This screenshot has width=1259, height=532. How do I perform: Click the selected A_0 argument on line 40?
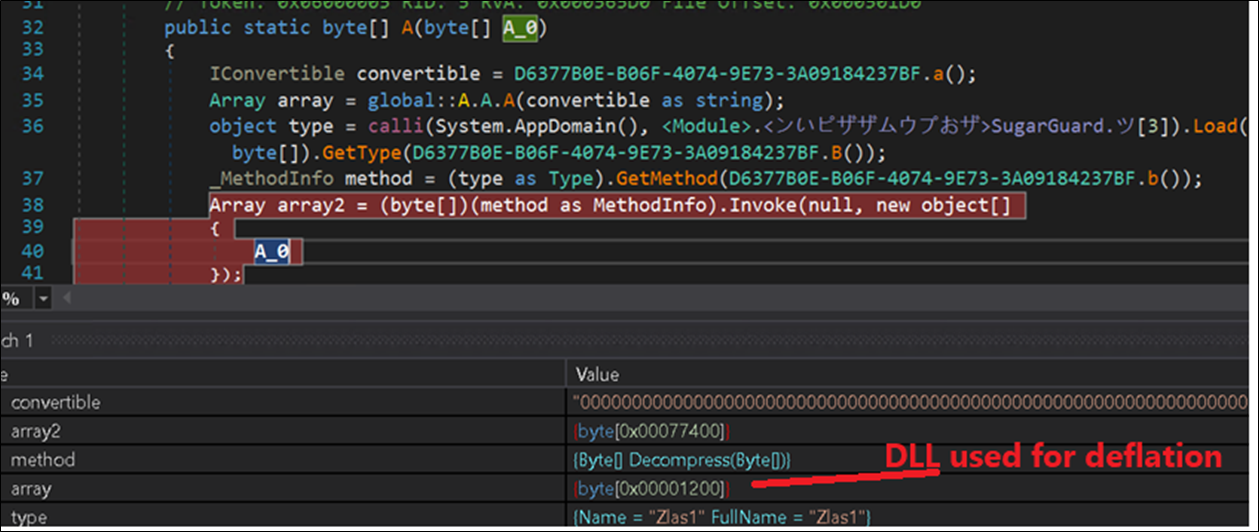(x=271, y=253)
